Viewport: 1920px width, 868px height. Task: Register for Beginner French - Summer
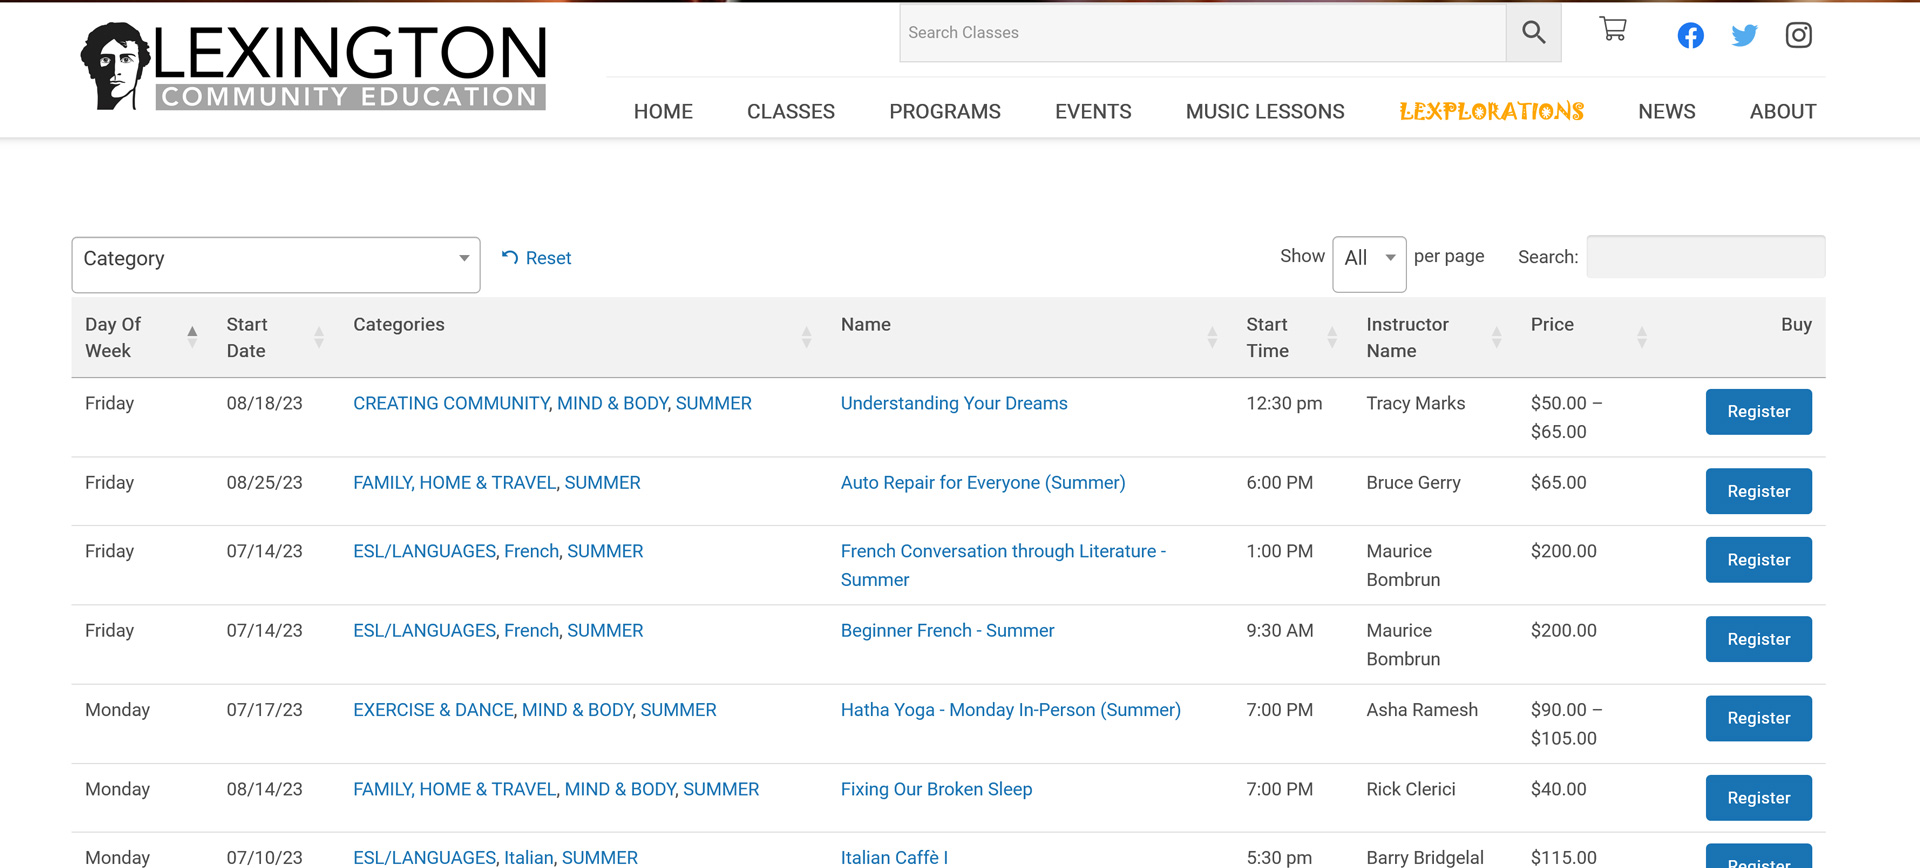[1758, 639]
